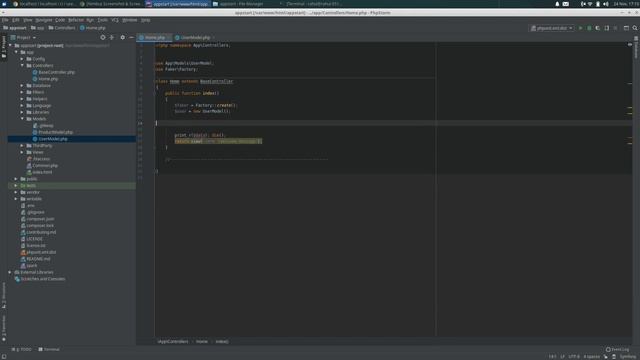Screen dimensions: 640x360
Task: Close the Home.php editor tab
Action: point(169,38)
